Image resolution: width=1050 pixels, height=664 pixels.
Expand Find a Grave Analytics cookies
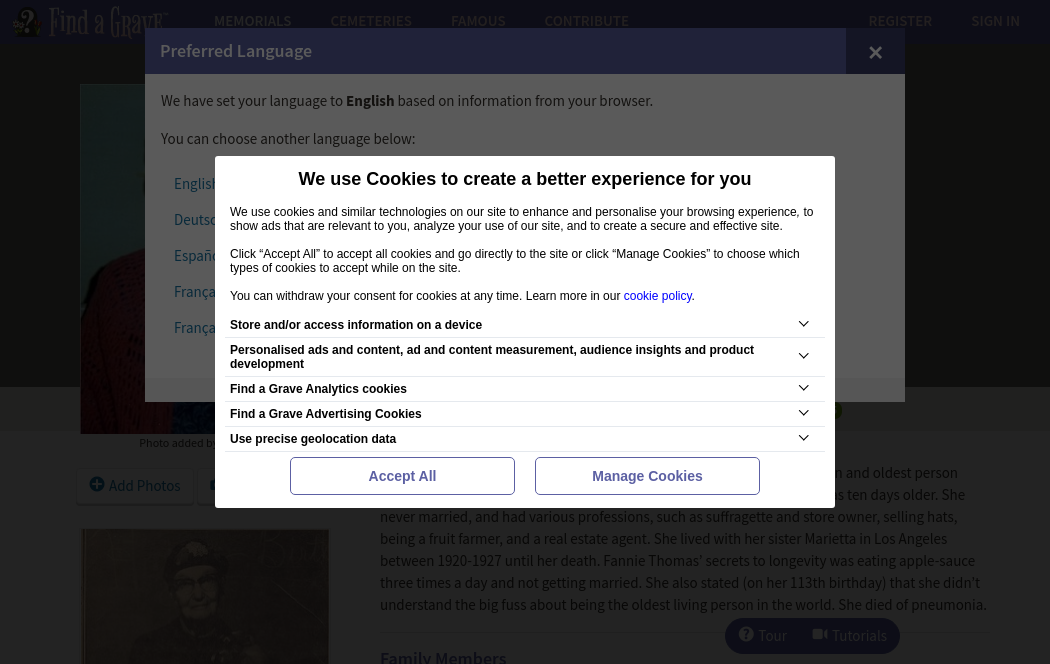[x=803, y=389]
